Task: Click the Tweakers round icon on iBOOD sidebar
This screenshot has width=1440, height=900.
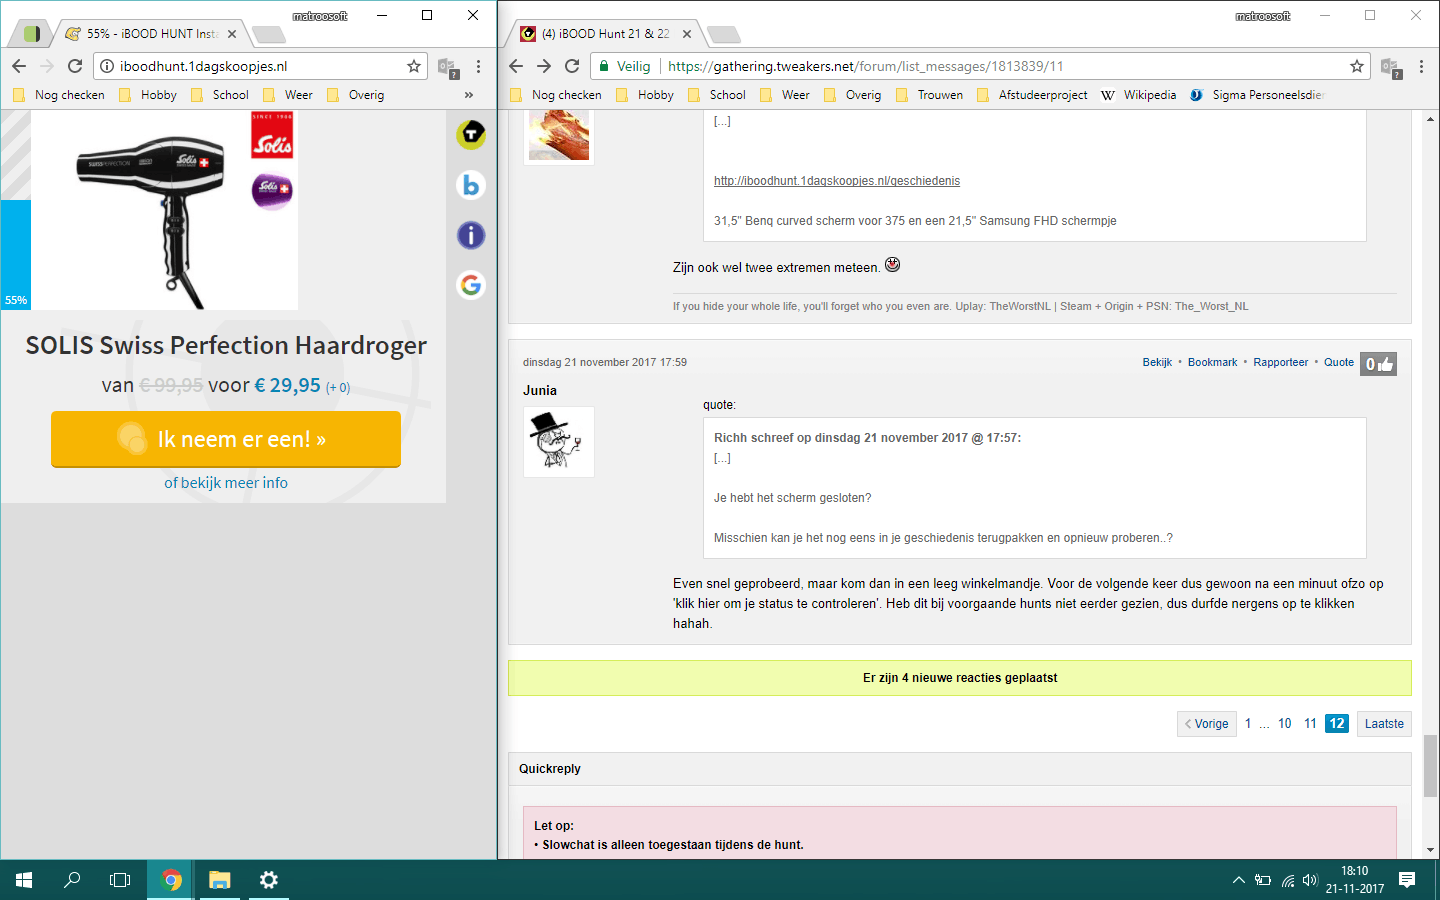Action: (471, 134)
